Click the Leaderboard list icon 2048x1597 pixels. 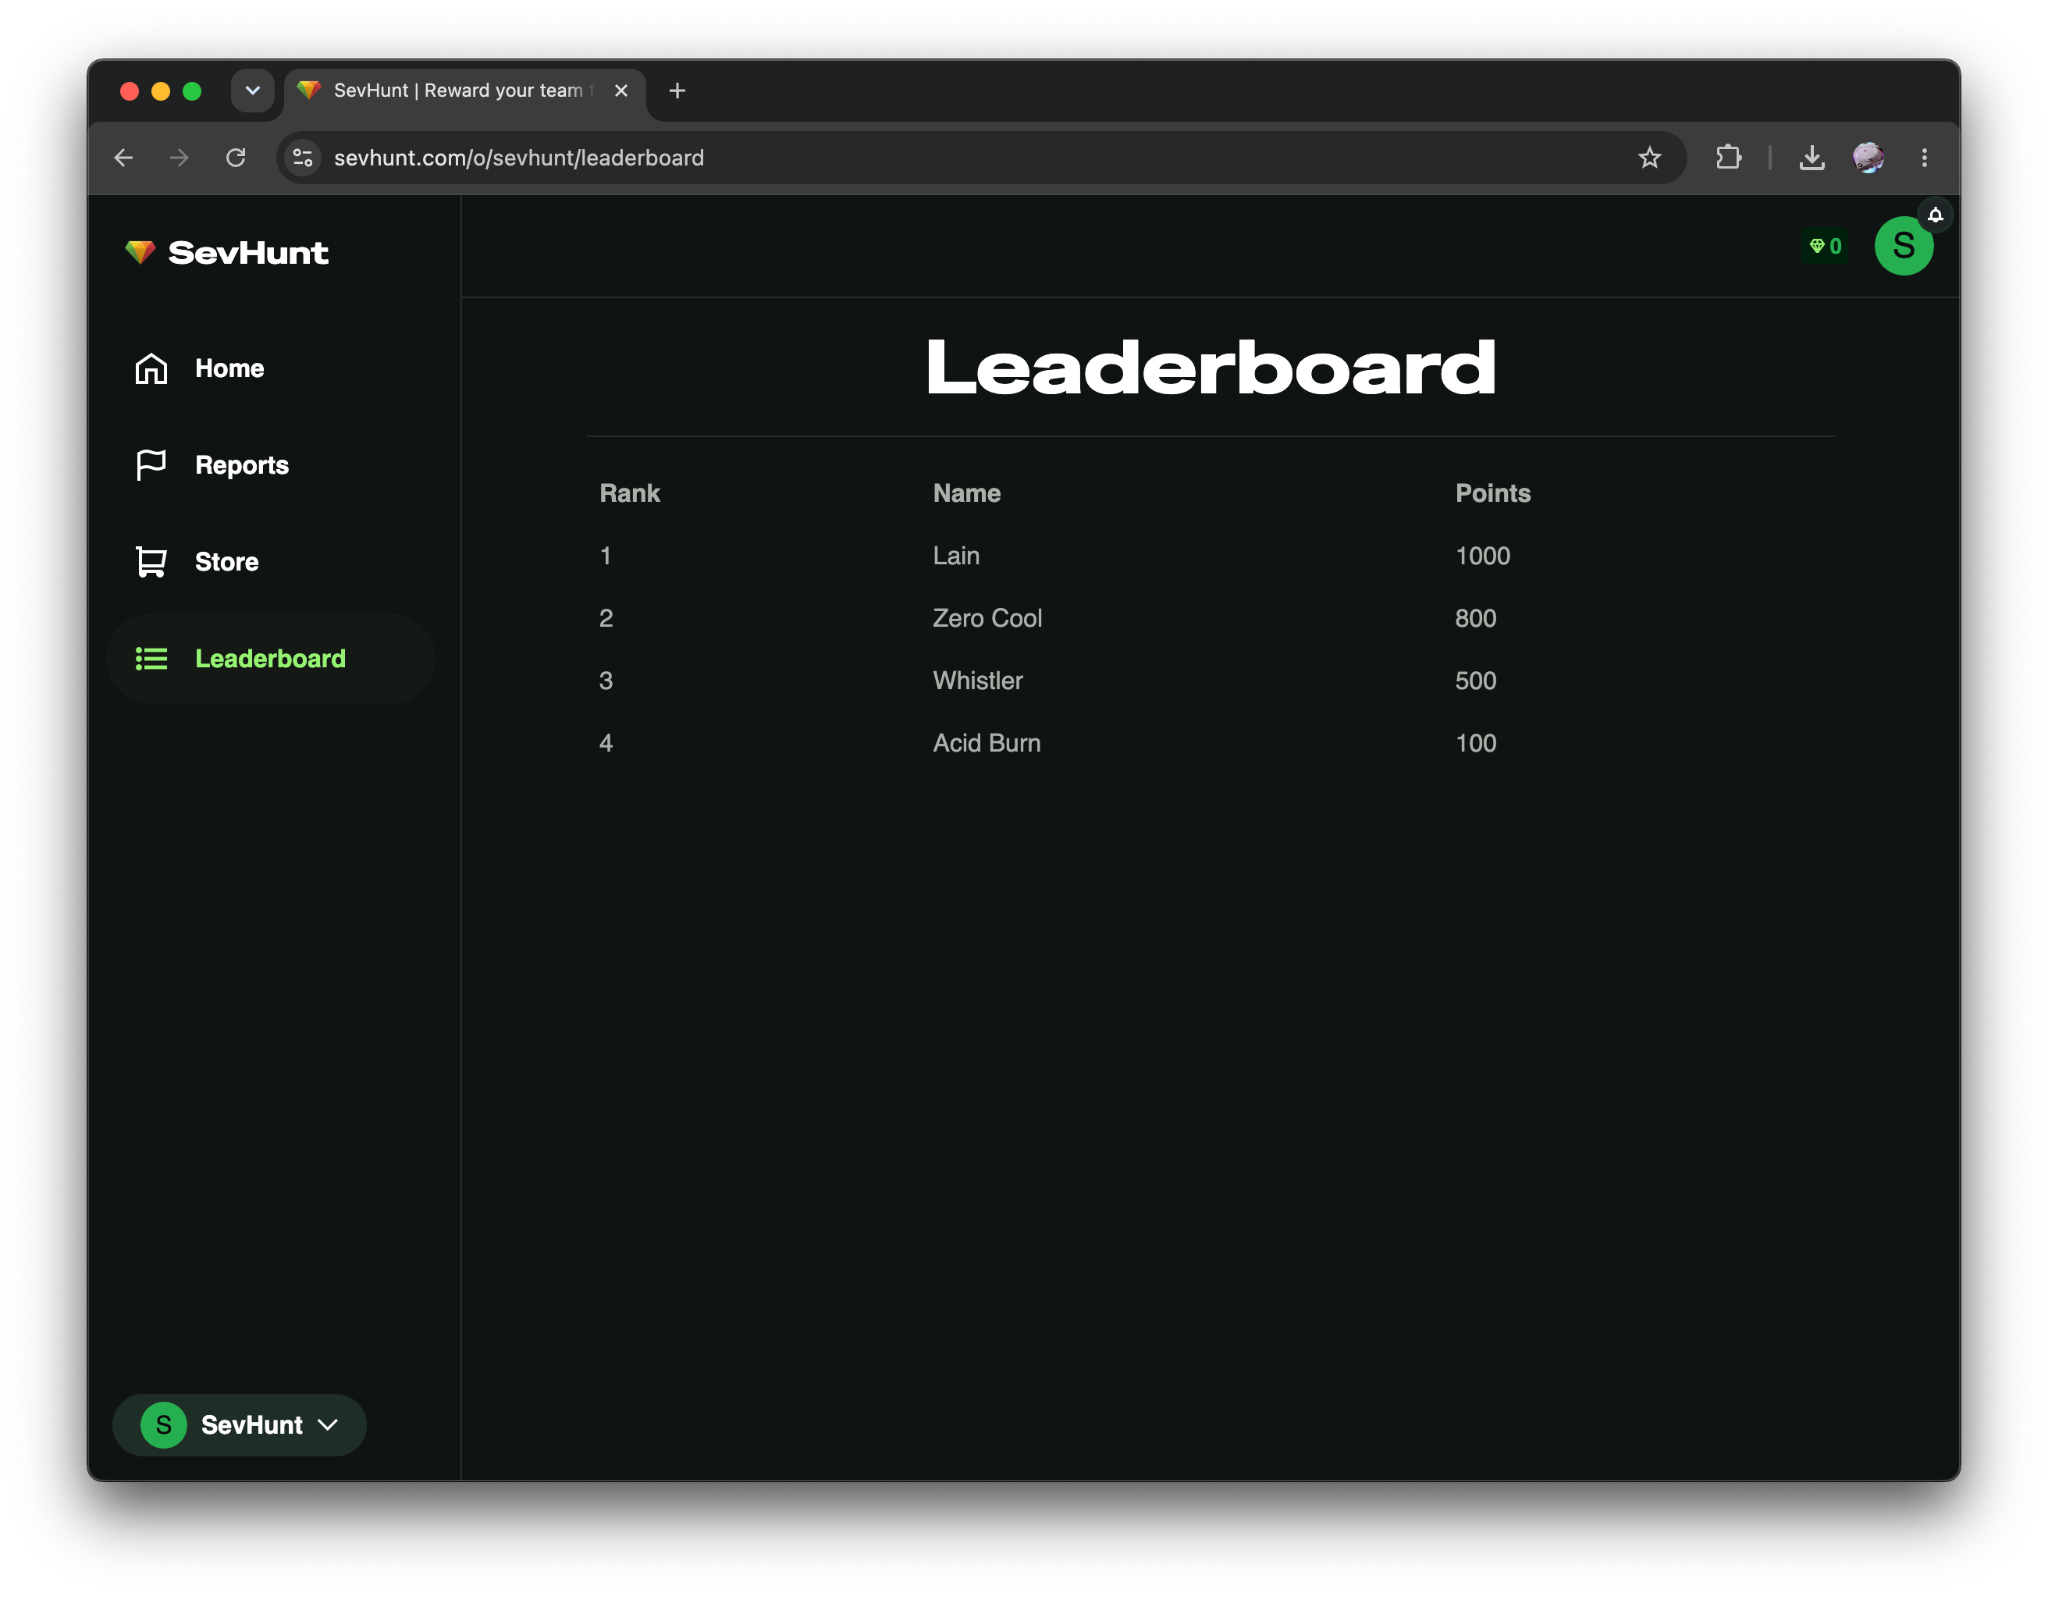pyautogui.click(x=151, y=659)
